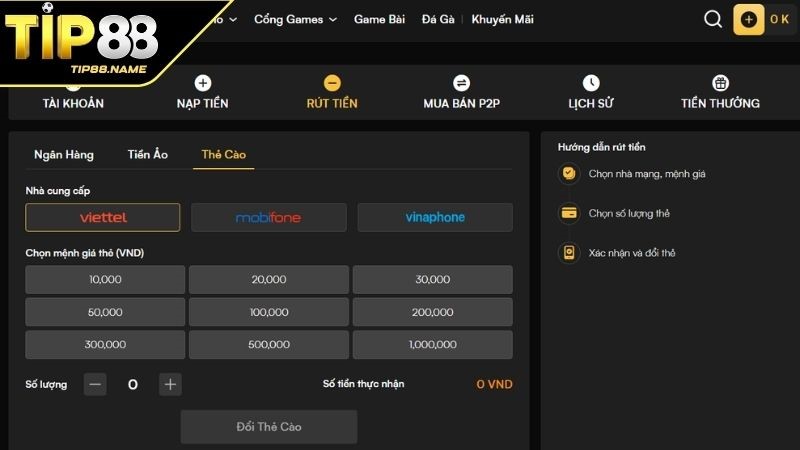Click the Lịch Sử clock icon
The height and width of the screenshot is (450, 800).
591,83
